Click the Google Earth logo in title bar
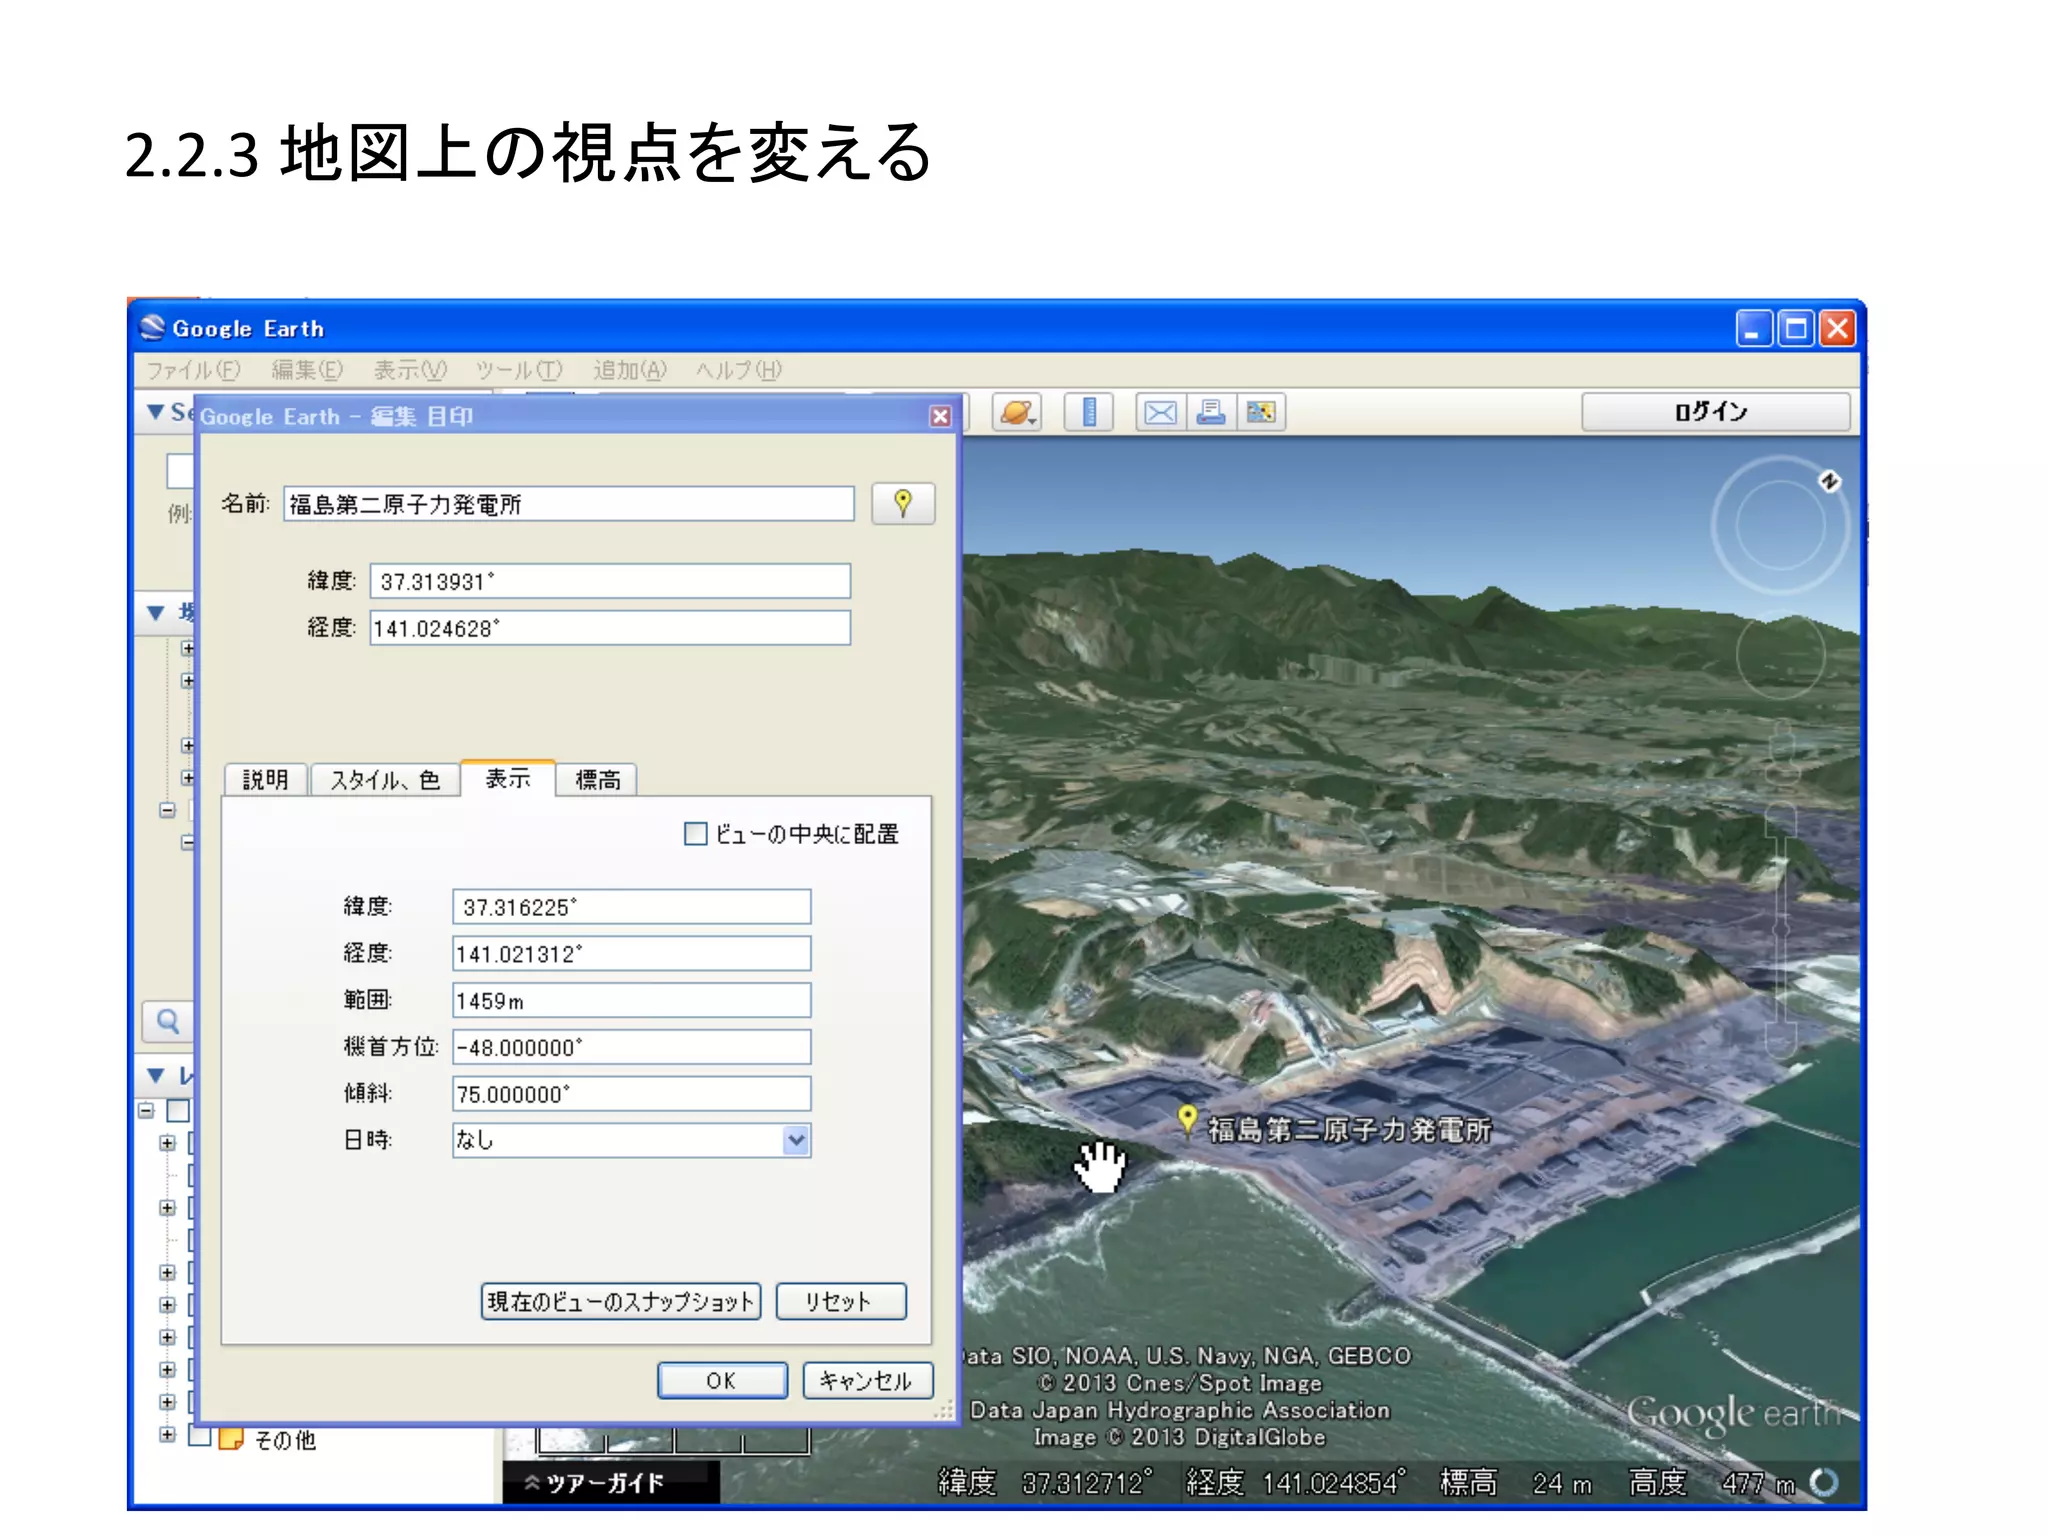This screenshot has height=1536, width=2048. tap(153, 328)
